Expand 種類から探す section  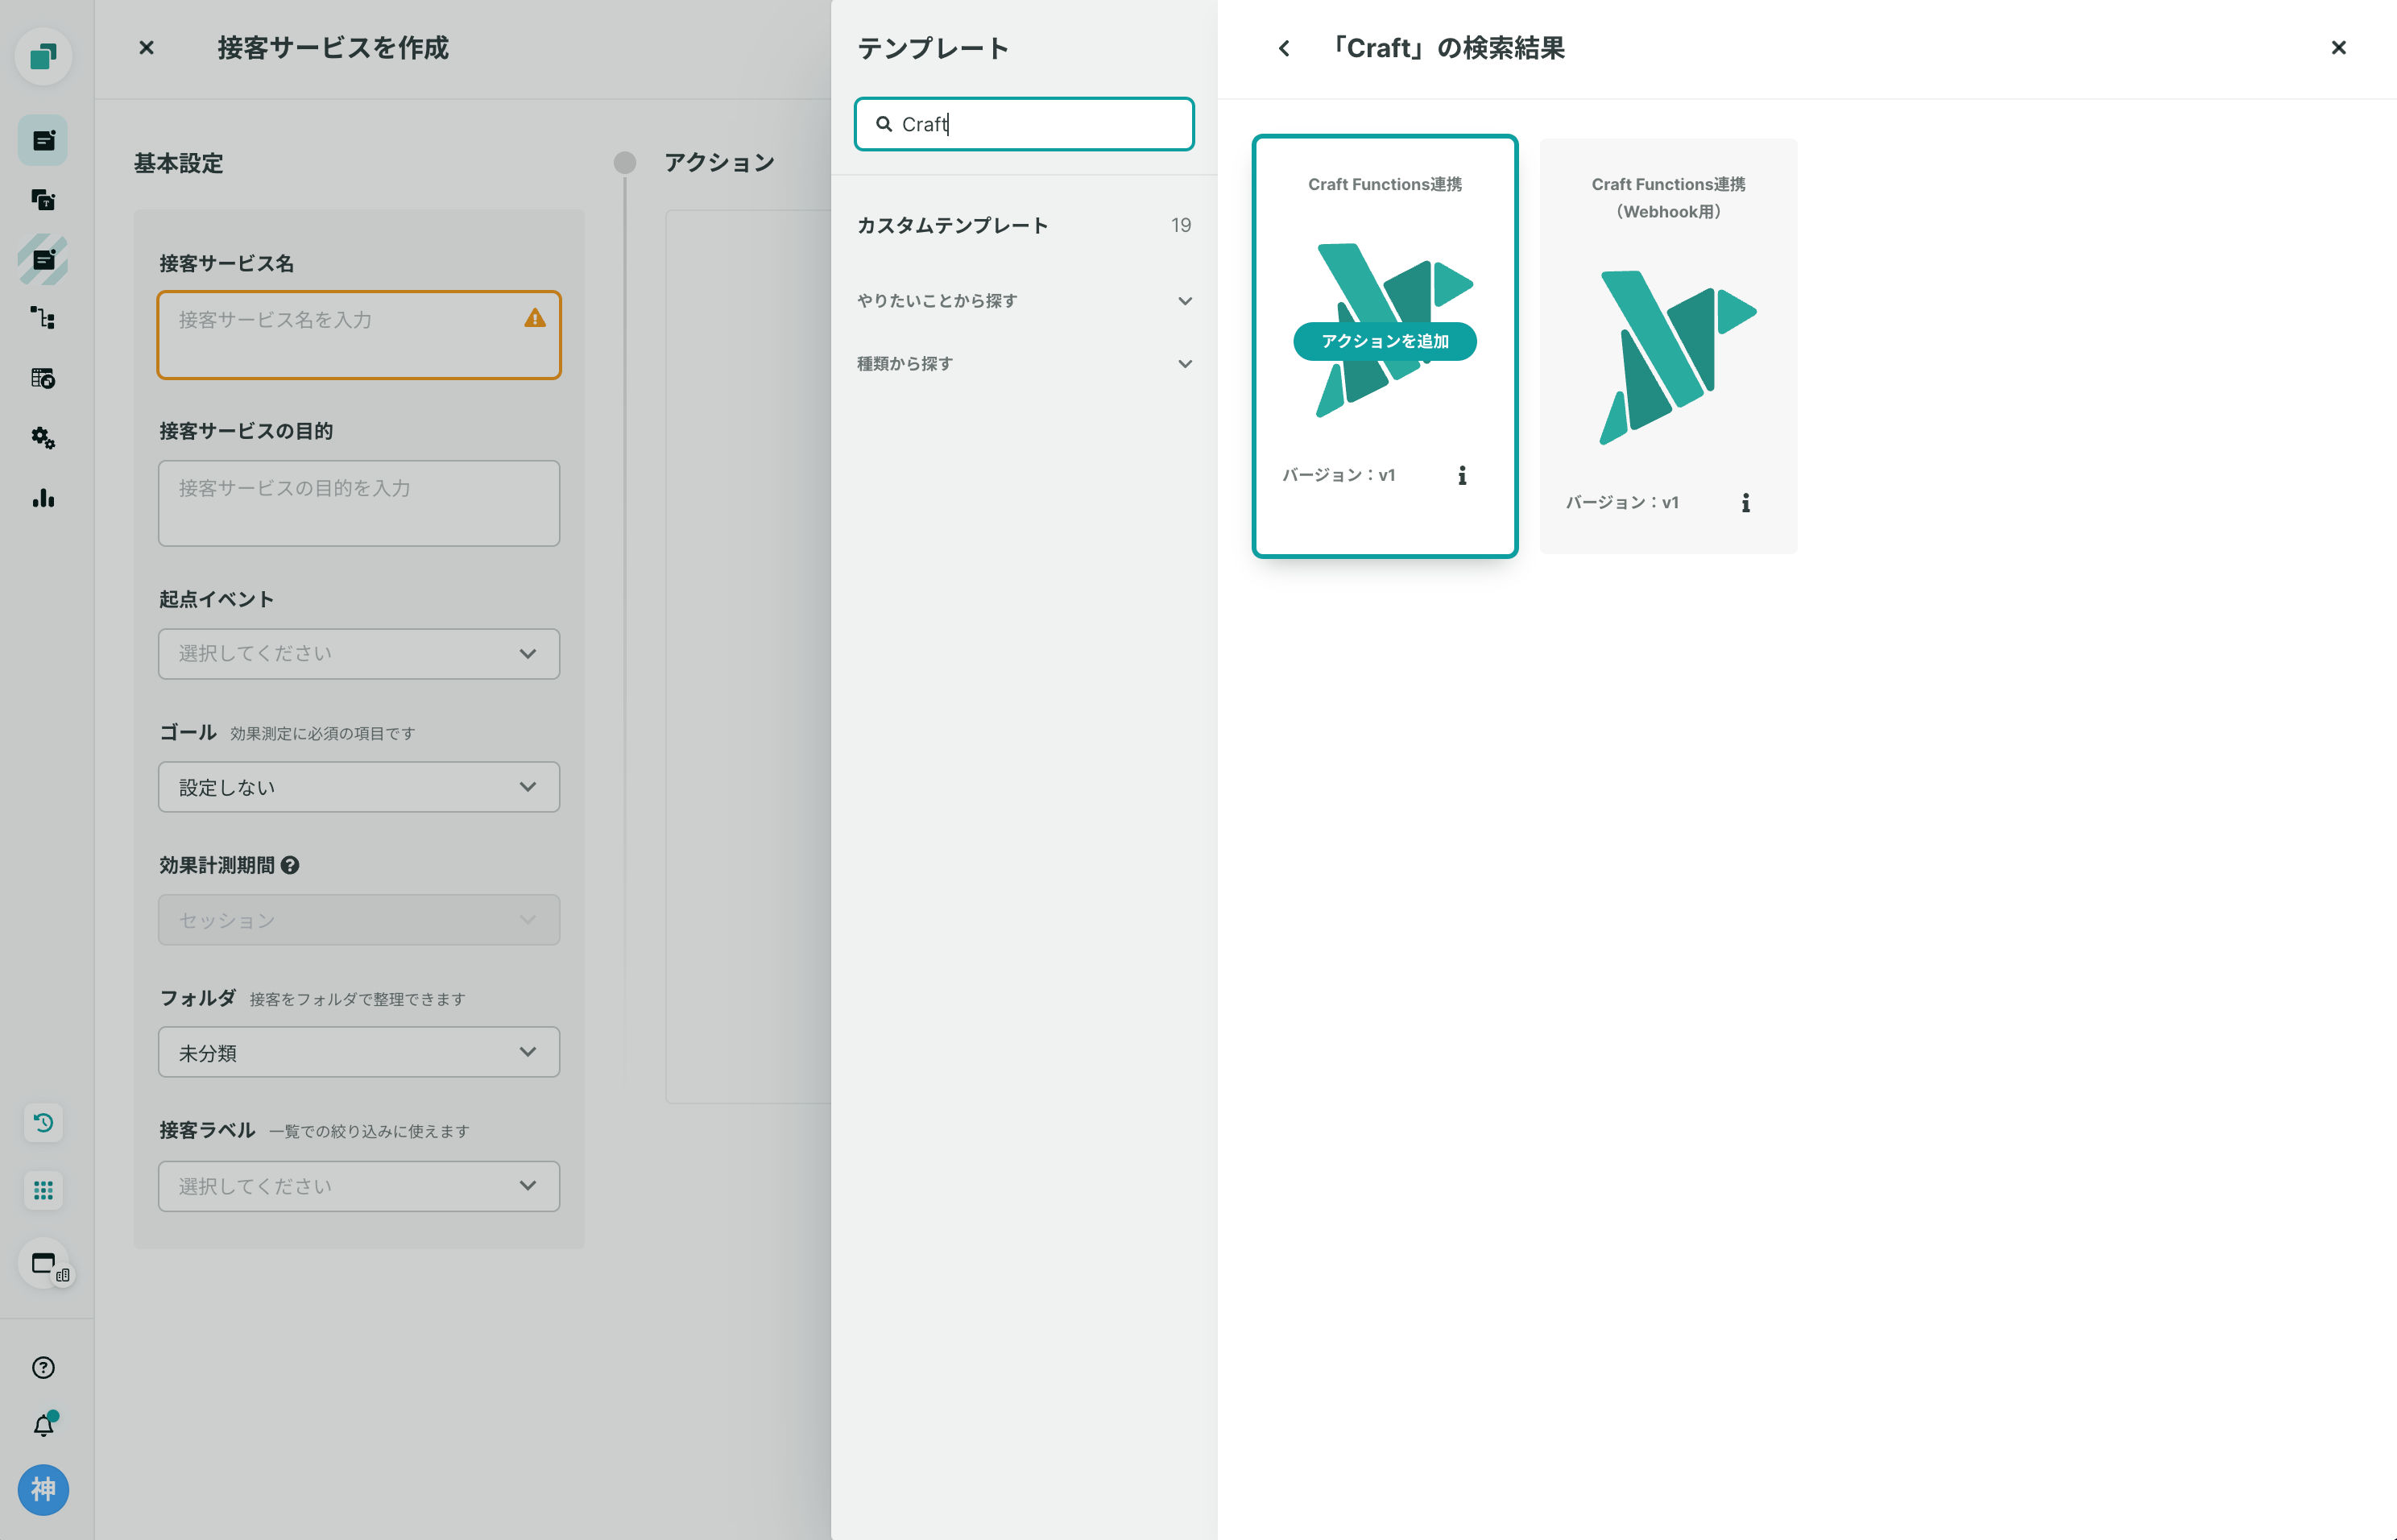(1024, 364)
